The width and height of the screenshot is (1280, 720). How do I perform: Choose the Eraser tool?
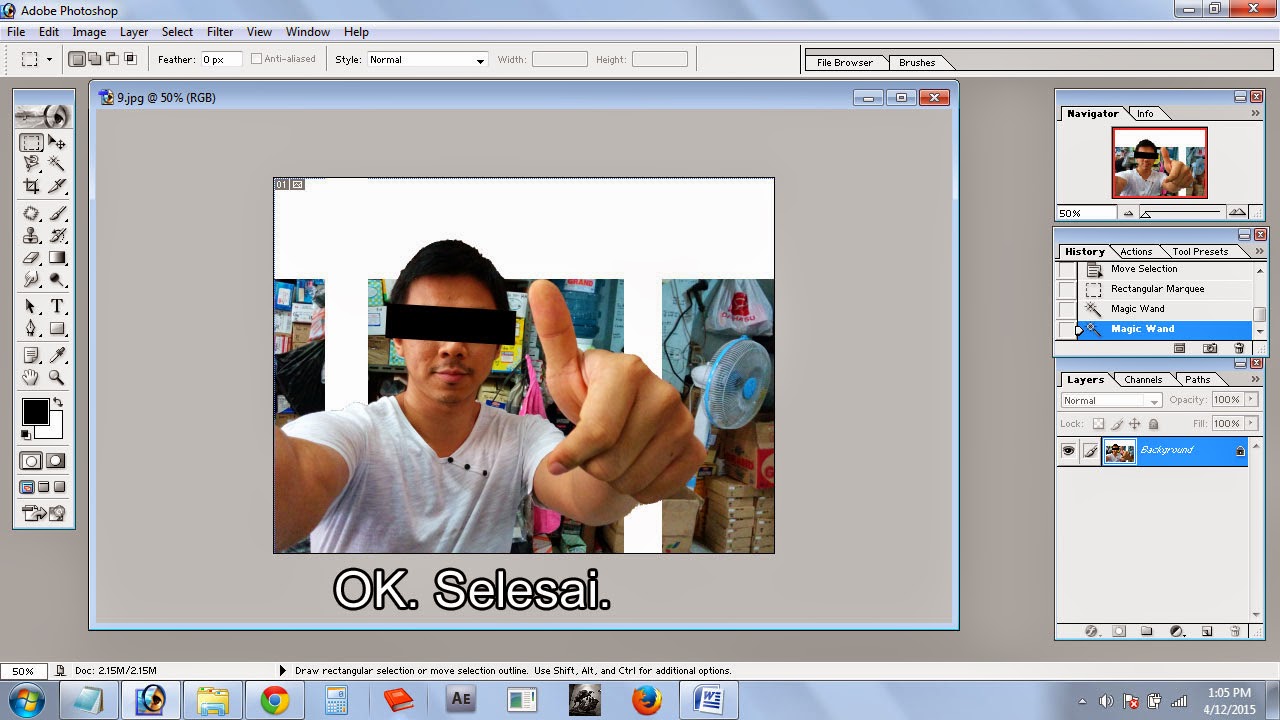(x=31, y=258)
